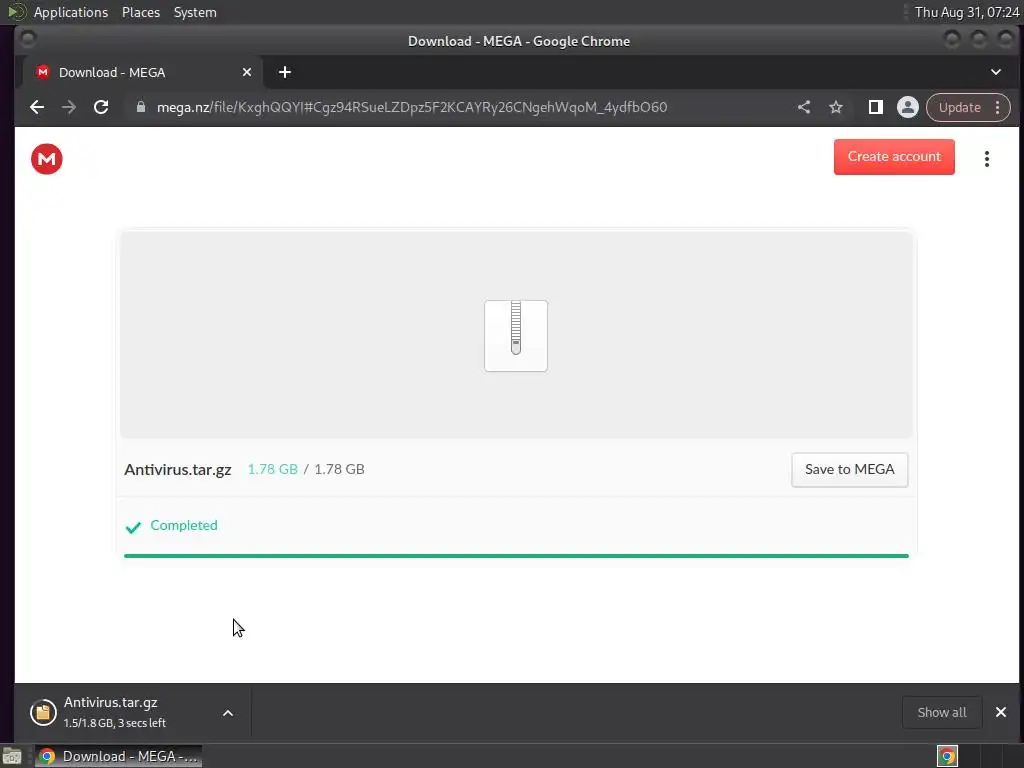Share this page via the share icon
Image resolution: width=1024 pixels, height=768 pixels.
pyautogui.click(x=804, y=107)
